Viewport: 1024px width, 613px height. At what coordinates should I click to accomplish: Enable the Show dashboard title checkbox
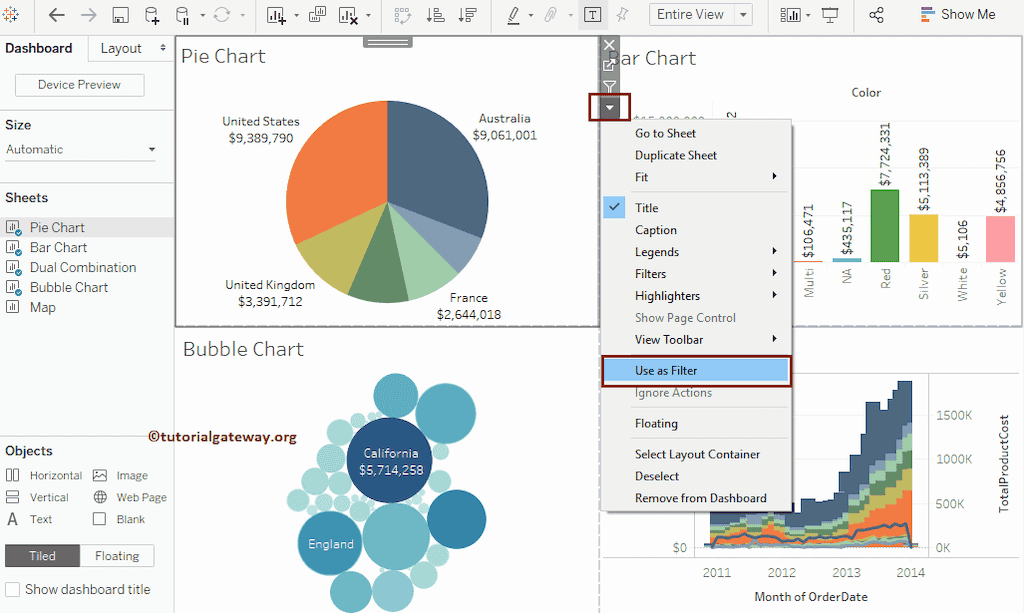[13, 590]
